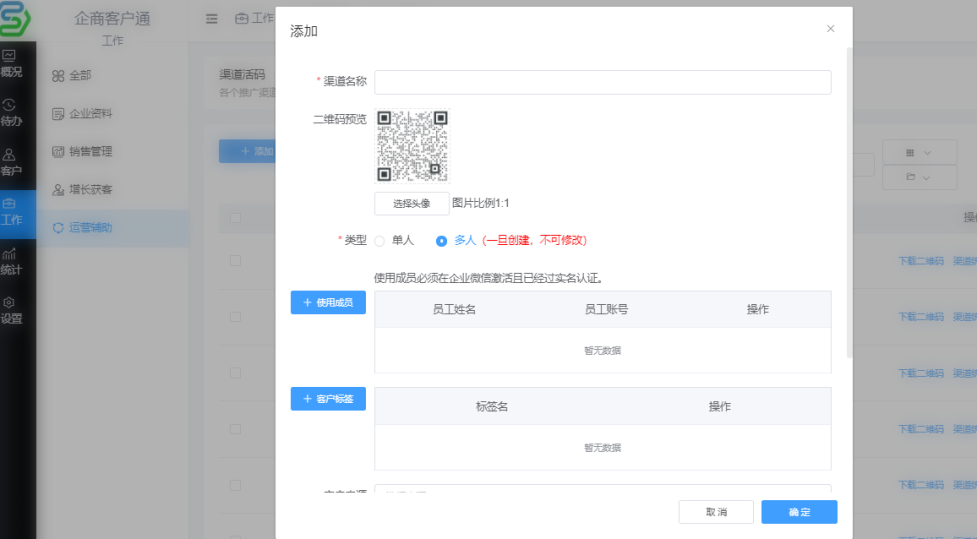Screen dimensions: 977x539
Task: Click 下载二维码 link in the first row
Action: [921, 261]
